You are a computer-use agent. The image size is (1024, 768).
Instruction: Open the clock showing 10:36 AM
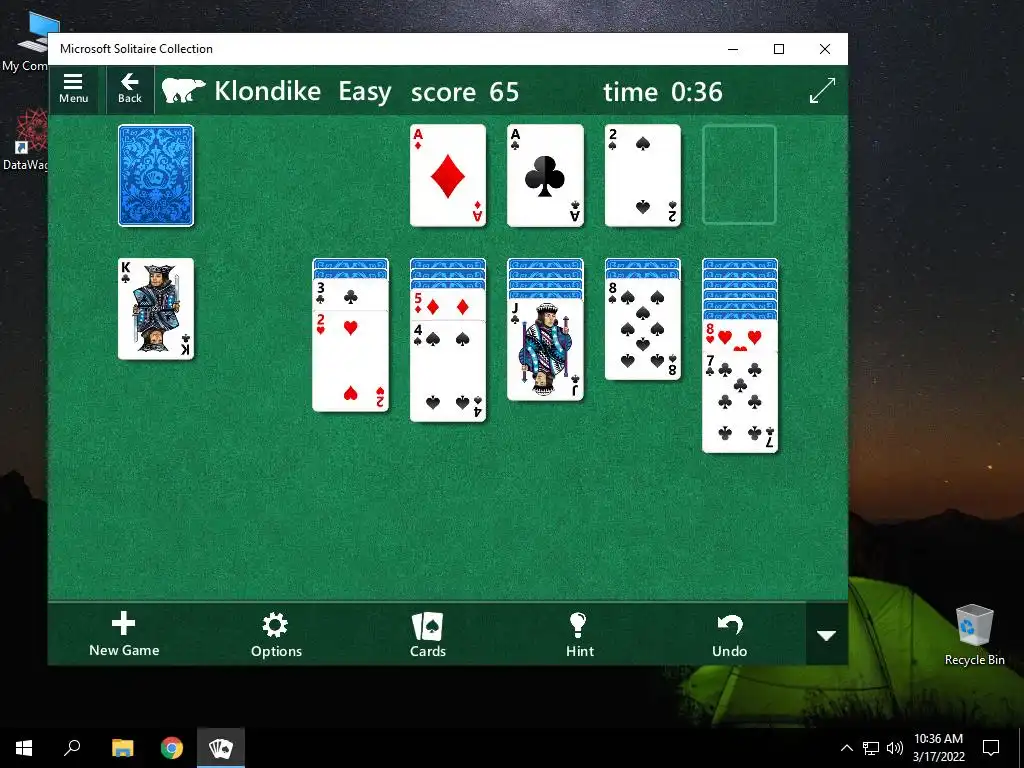[x=938, y=748]
